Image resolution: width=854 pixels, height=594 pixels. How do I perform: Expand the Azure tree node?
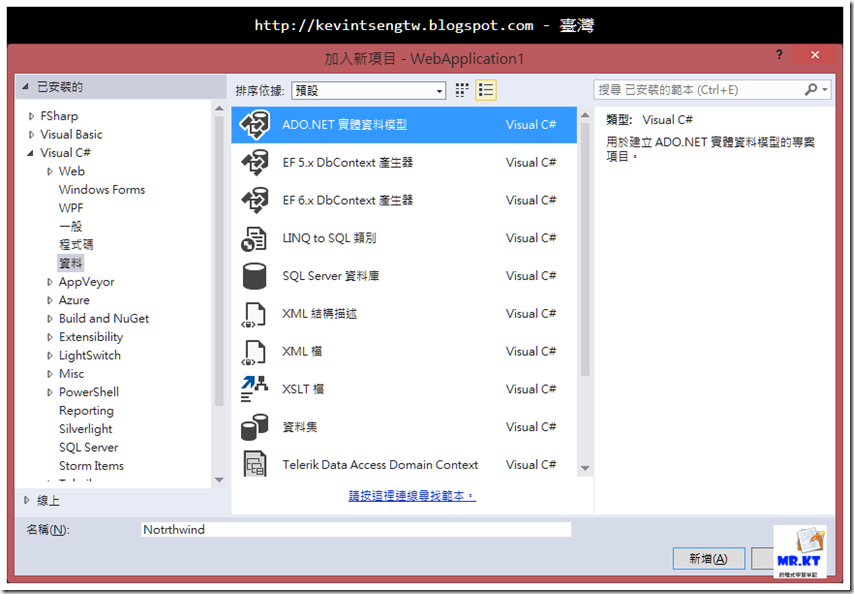coord(50,301)
